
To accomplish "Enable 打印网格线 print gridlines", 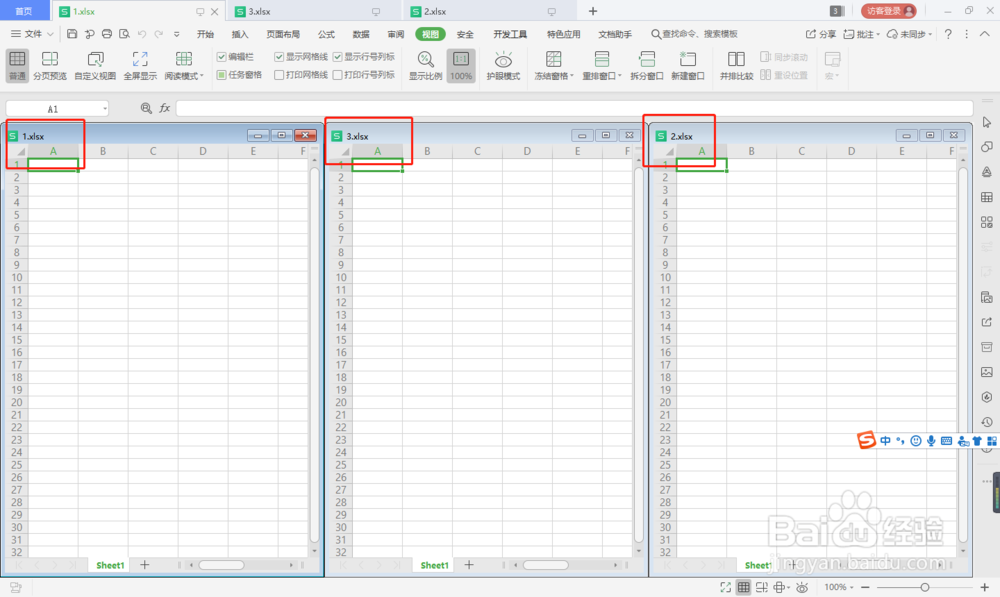I will 301,75.
